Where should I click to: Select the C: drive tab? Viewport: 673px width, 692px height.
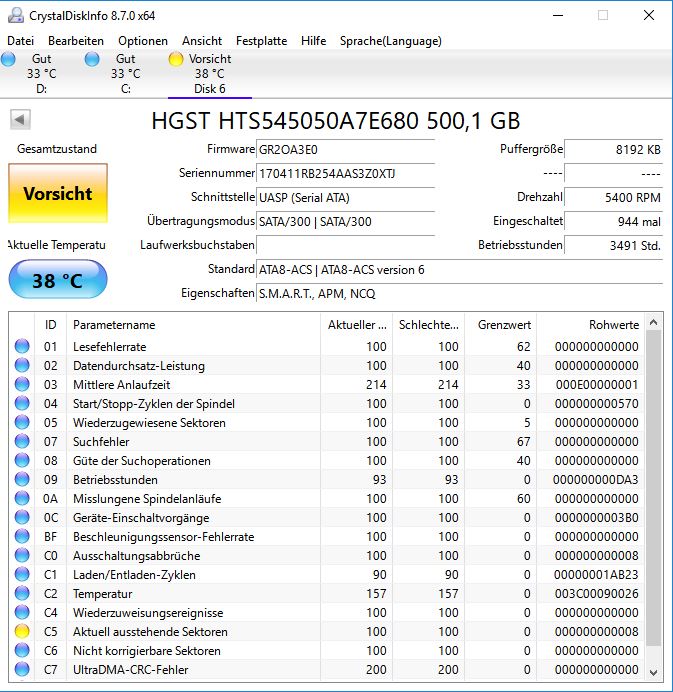(125, 74)
